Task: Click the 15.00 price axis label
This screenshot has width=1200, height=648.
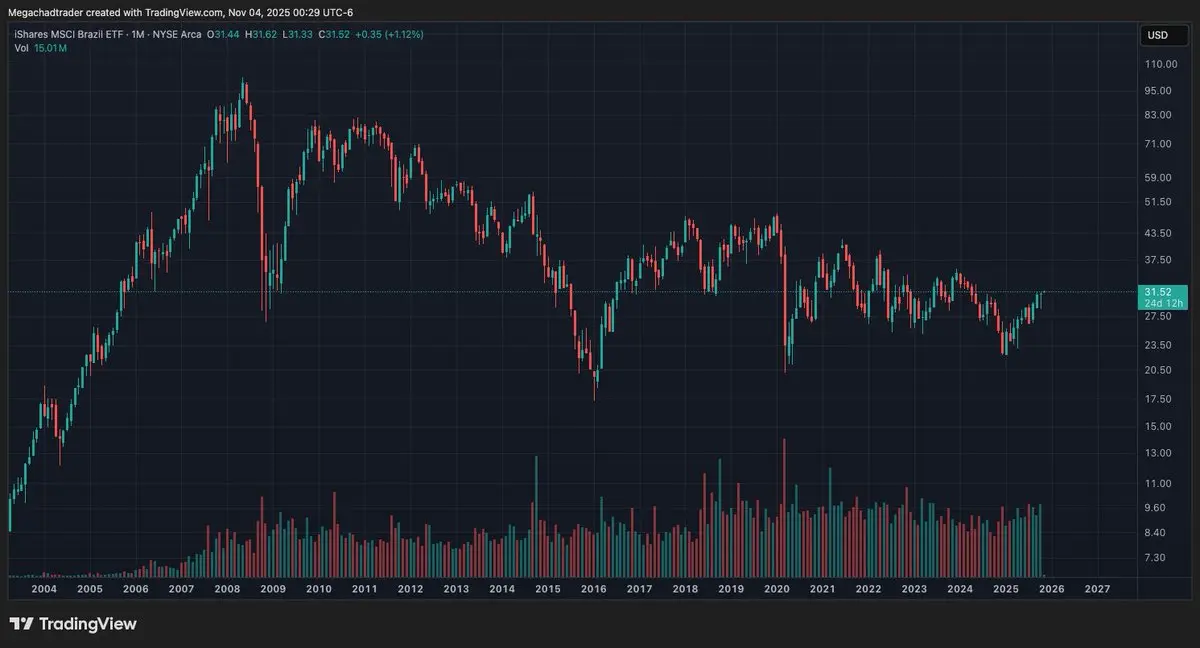Action: click(x=1158, y=426)
